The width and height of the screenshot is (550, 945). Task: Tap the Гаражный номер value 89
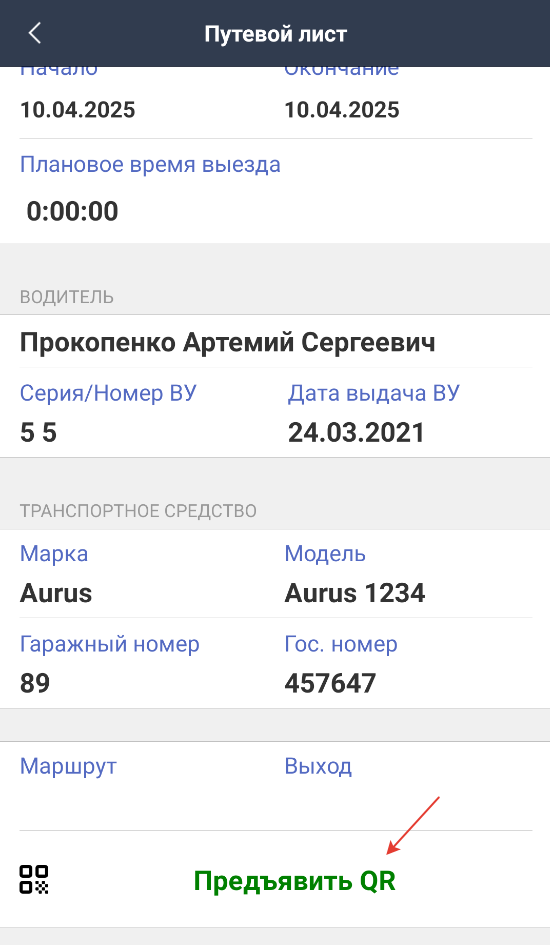click(x=35, y=683)
